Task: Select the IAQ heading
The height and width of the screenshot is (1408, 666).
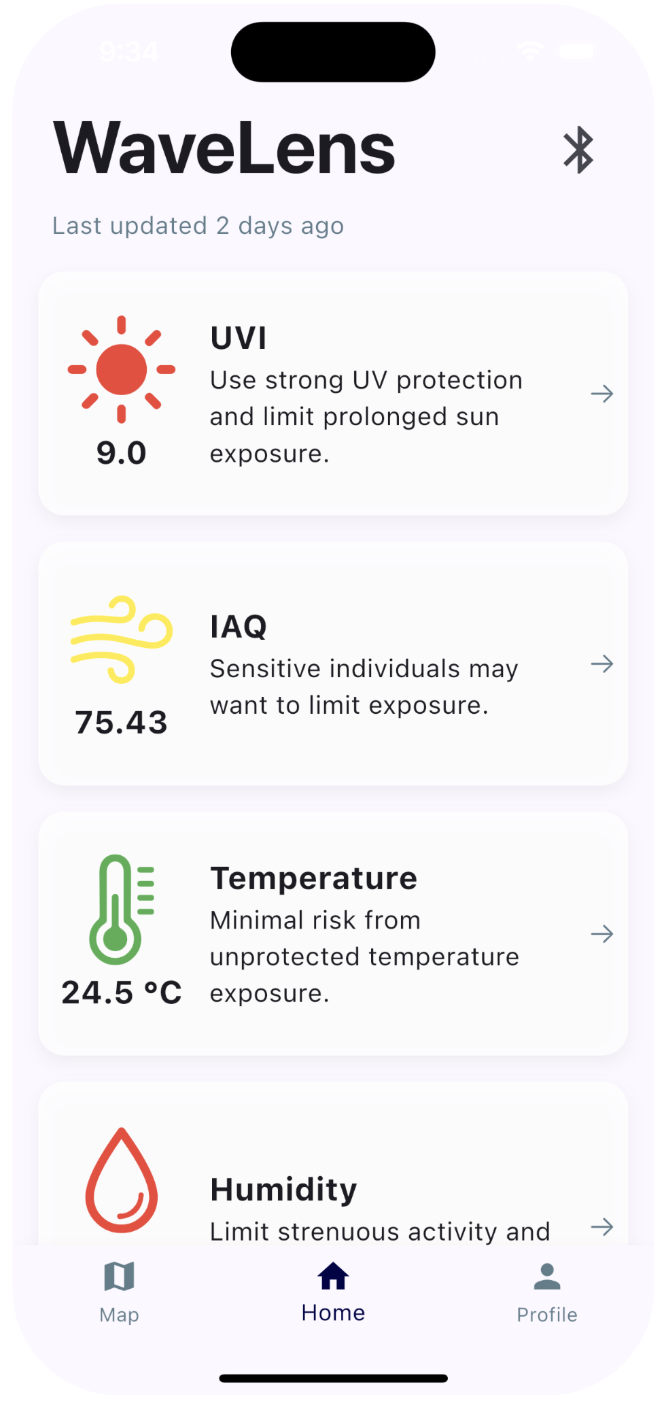Action: coord(239,627)
